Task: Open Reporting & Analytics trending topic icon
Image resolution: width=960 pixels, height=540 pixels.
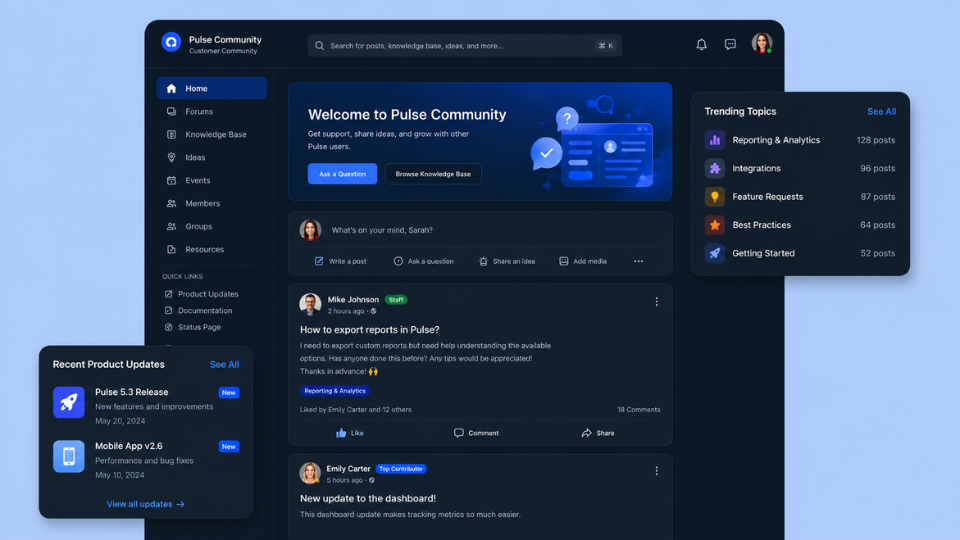Action: [714, 140]
